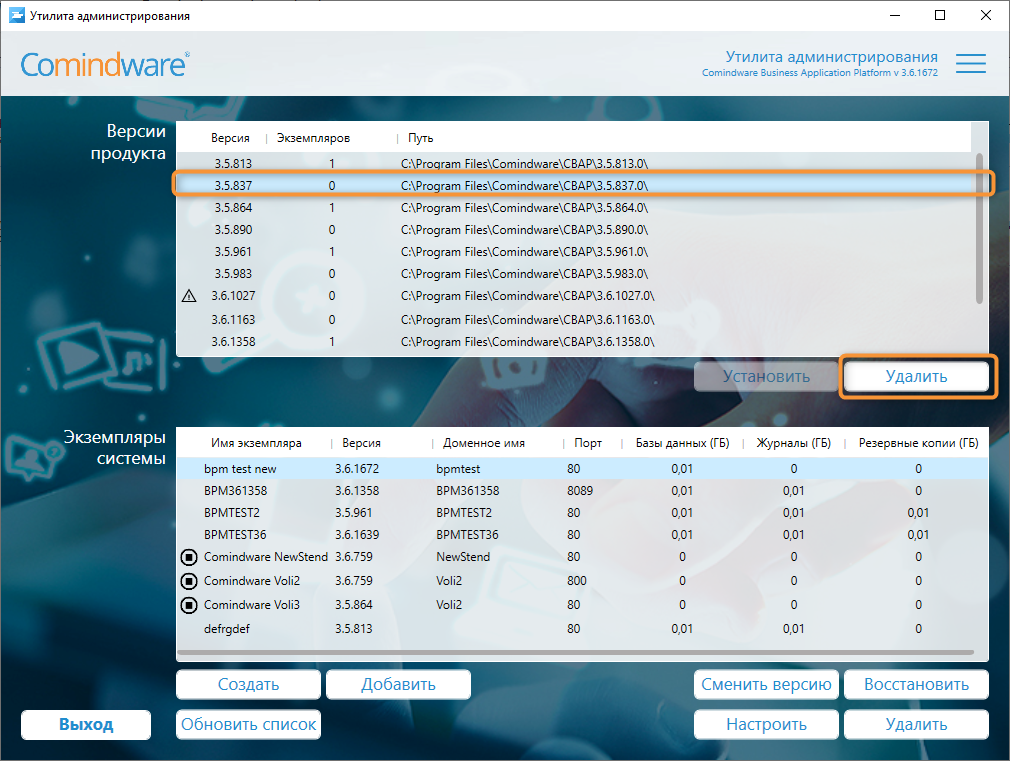Click the product versions vertical scrollbar
Image resolution: width=1010 pixels, height=761 pixels.
[x=979, y=228]
